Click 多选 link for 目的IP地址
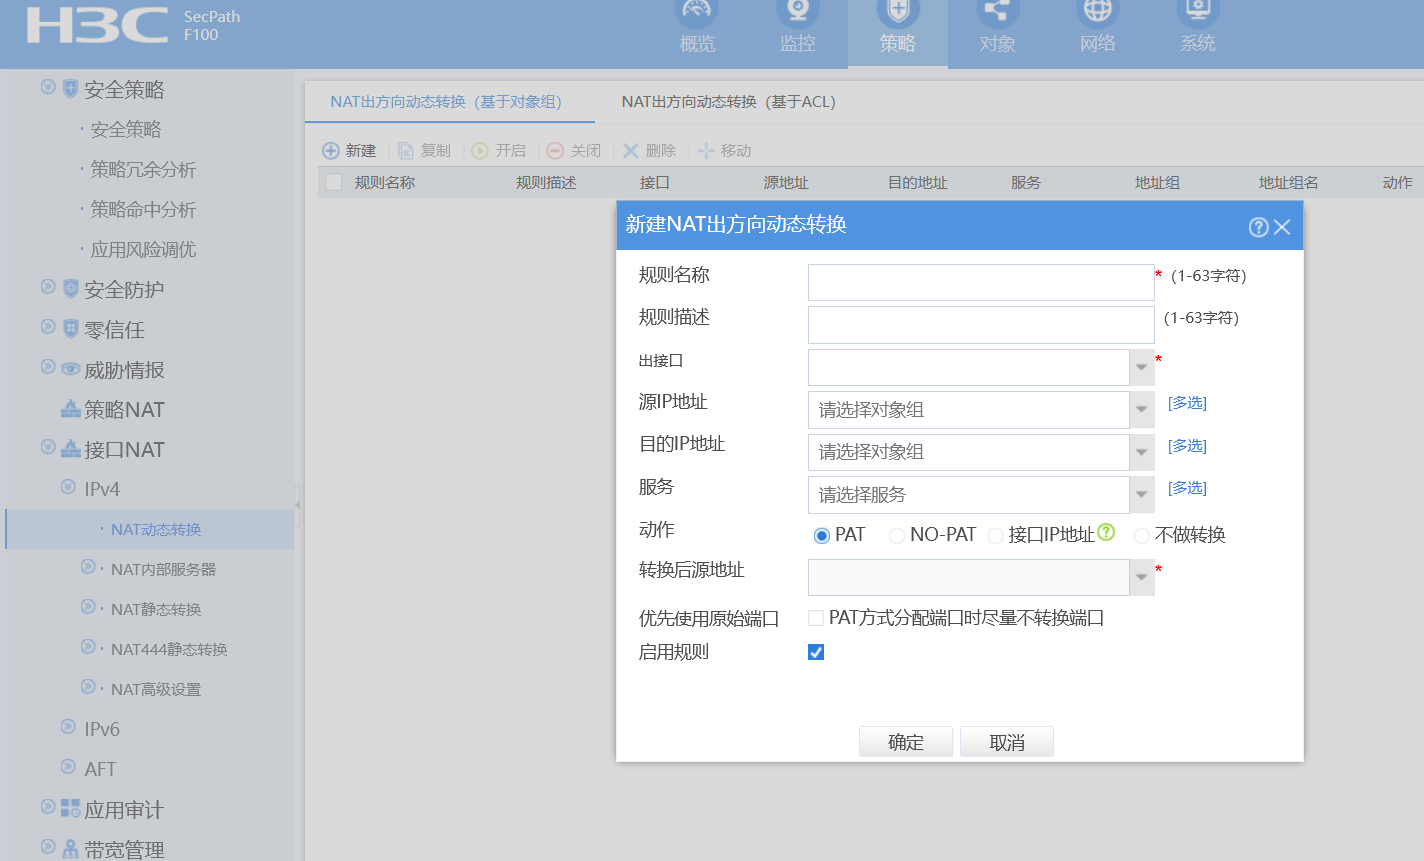Viewport: 1424px width, 861px height. point(1187,446)
